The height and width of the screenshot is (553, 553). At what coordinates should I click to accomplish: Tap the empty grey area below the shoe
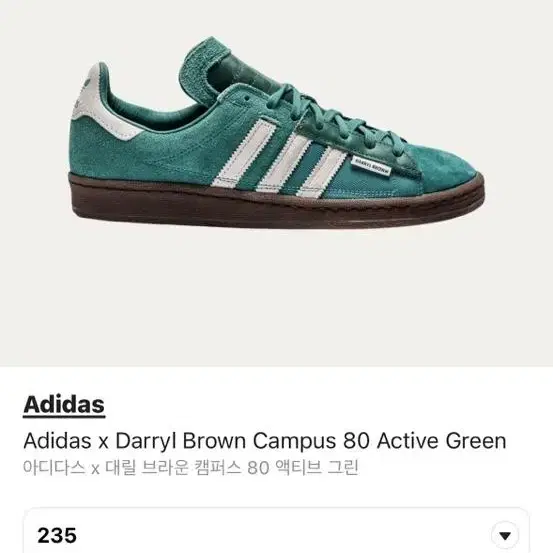(x=276, y=300)
